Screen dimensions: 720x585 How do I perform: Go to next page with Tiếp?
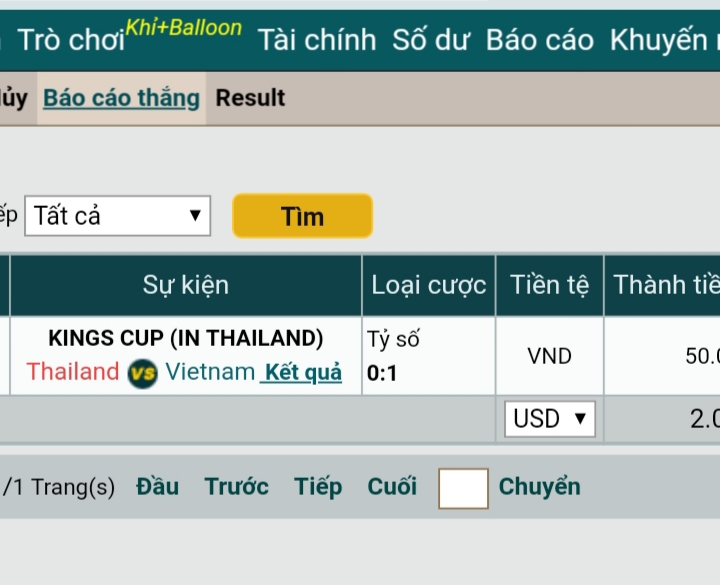point(318,487)
